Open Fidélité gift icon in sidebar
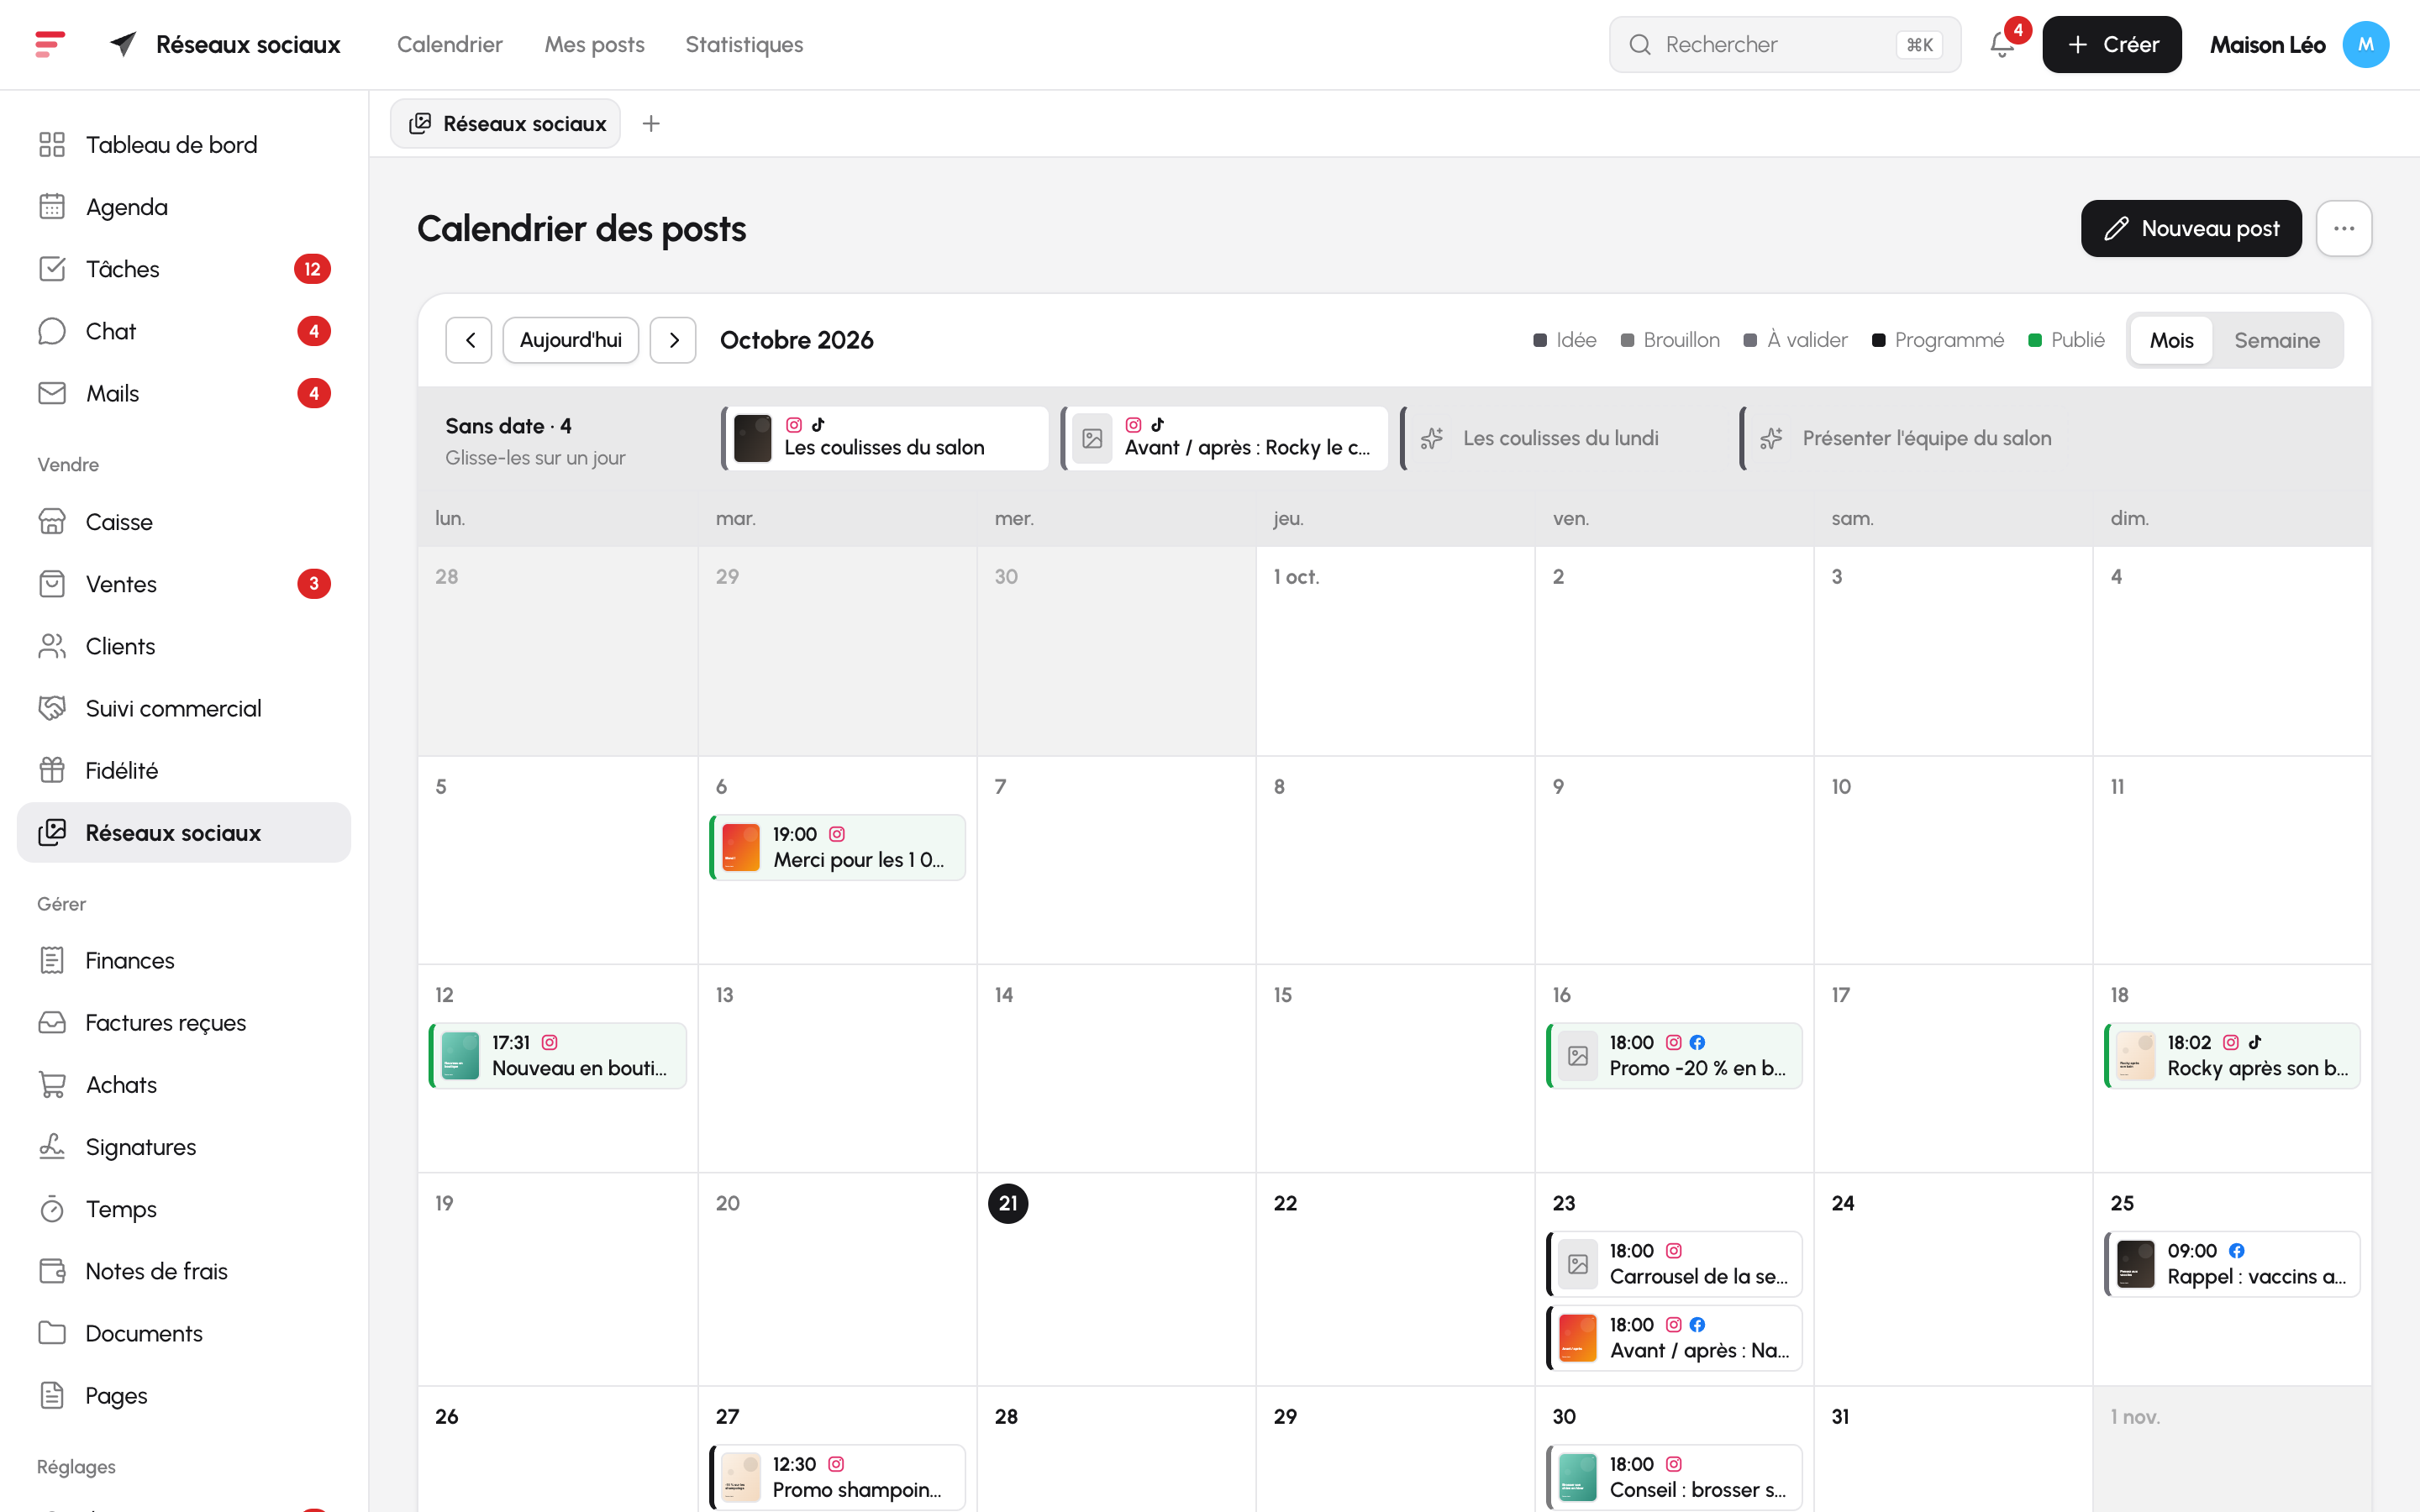Screen dimensions: 2420x1512 coord(52,770)
